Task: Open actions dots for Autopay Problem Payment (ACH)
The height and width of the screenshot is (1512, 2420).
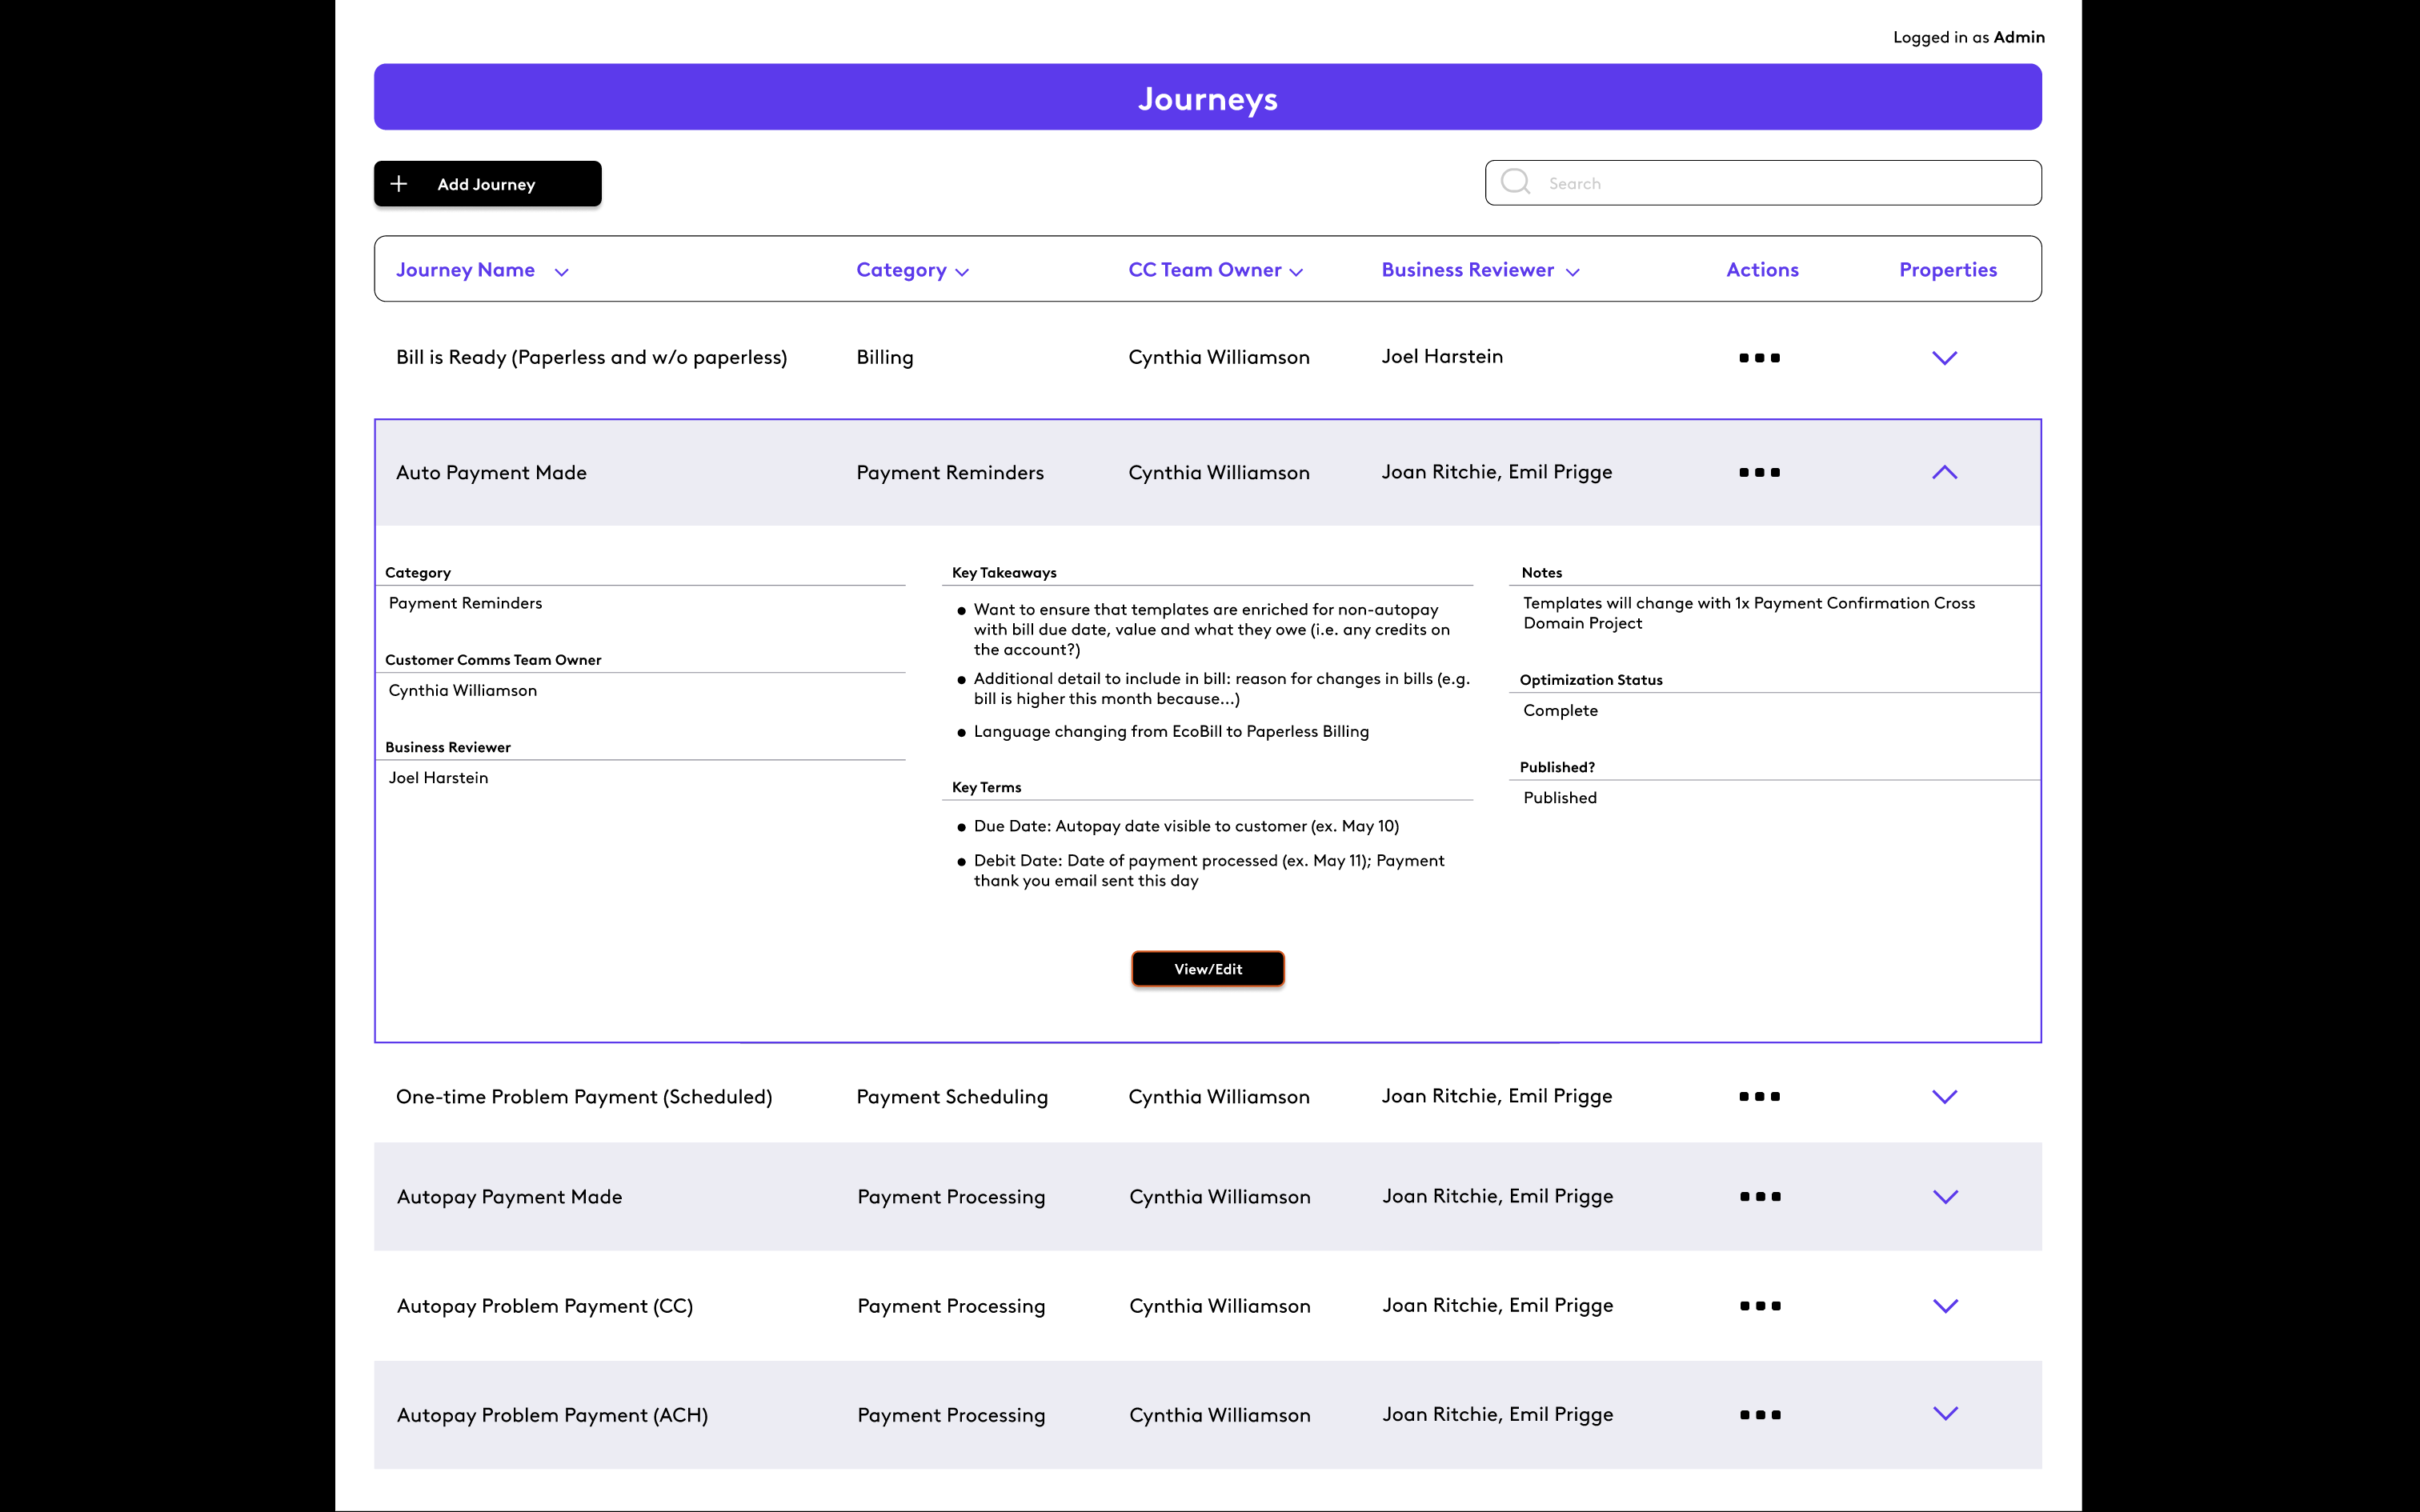Action: click(1760, 1415)
